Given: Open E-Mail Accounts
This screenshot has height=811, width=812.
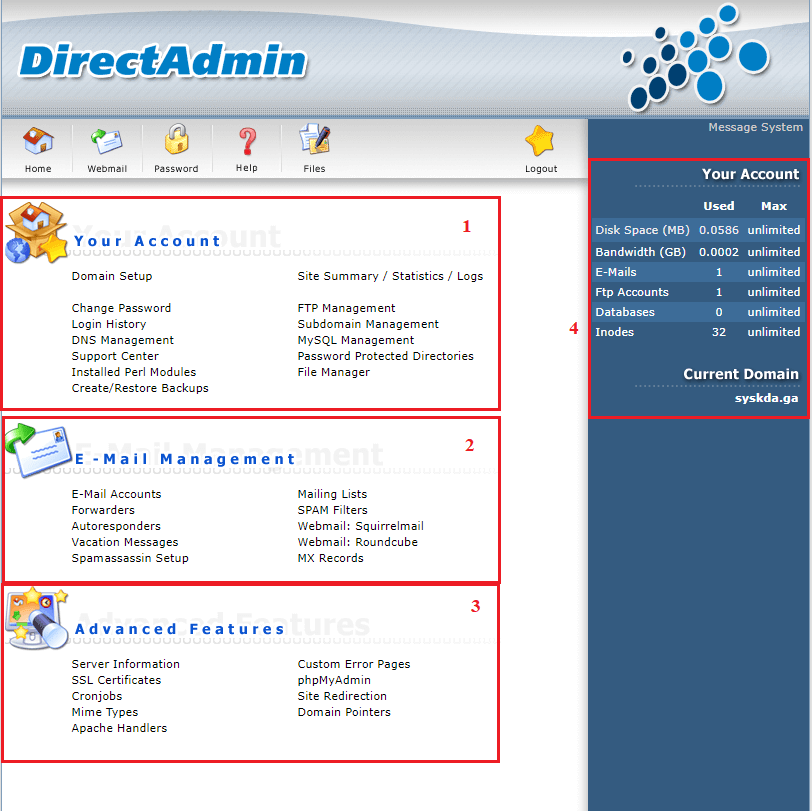Looking at the screenshot, I should [x=117, y=494].
